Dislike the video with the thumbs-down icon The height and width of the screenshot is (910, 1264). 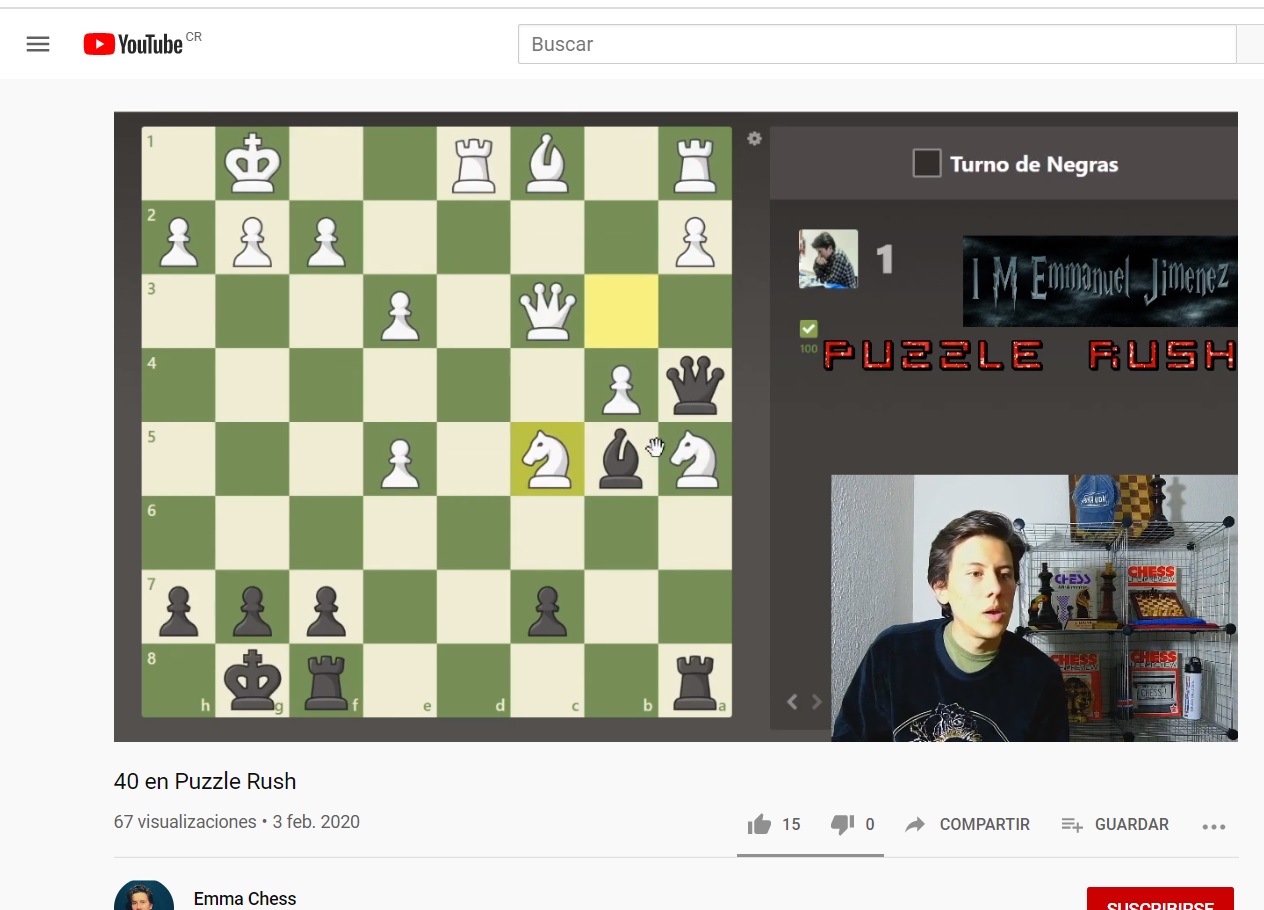[x=843, y=824]
